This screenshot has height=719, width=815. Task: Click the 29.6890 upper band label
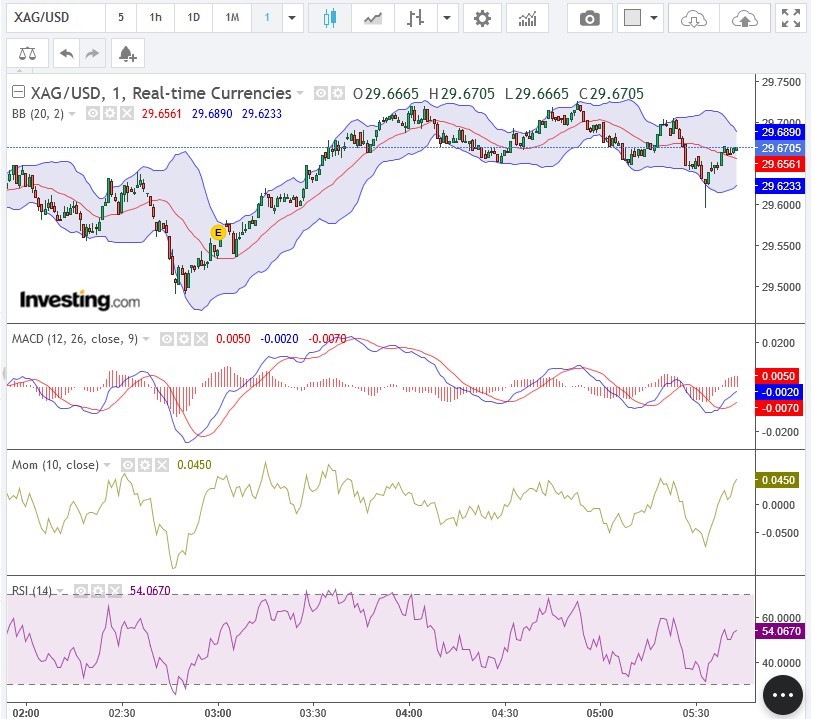tap(781, 132)
